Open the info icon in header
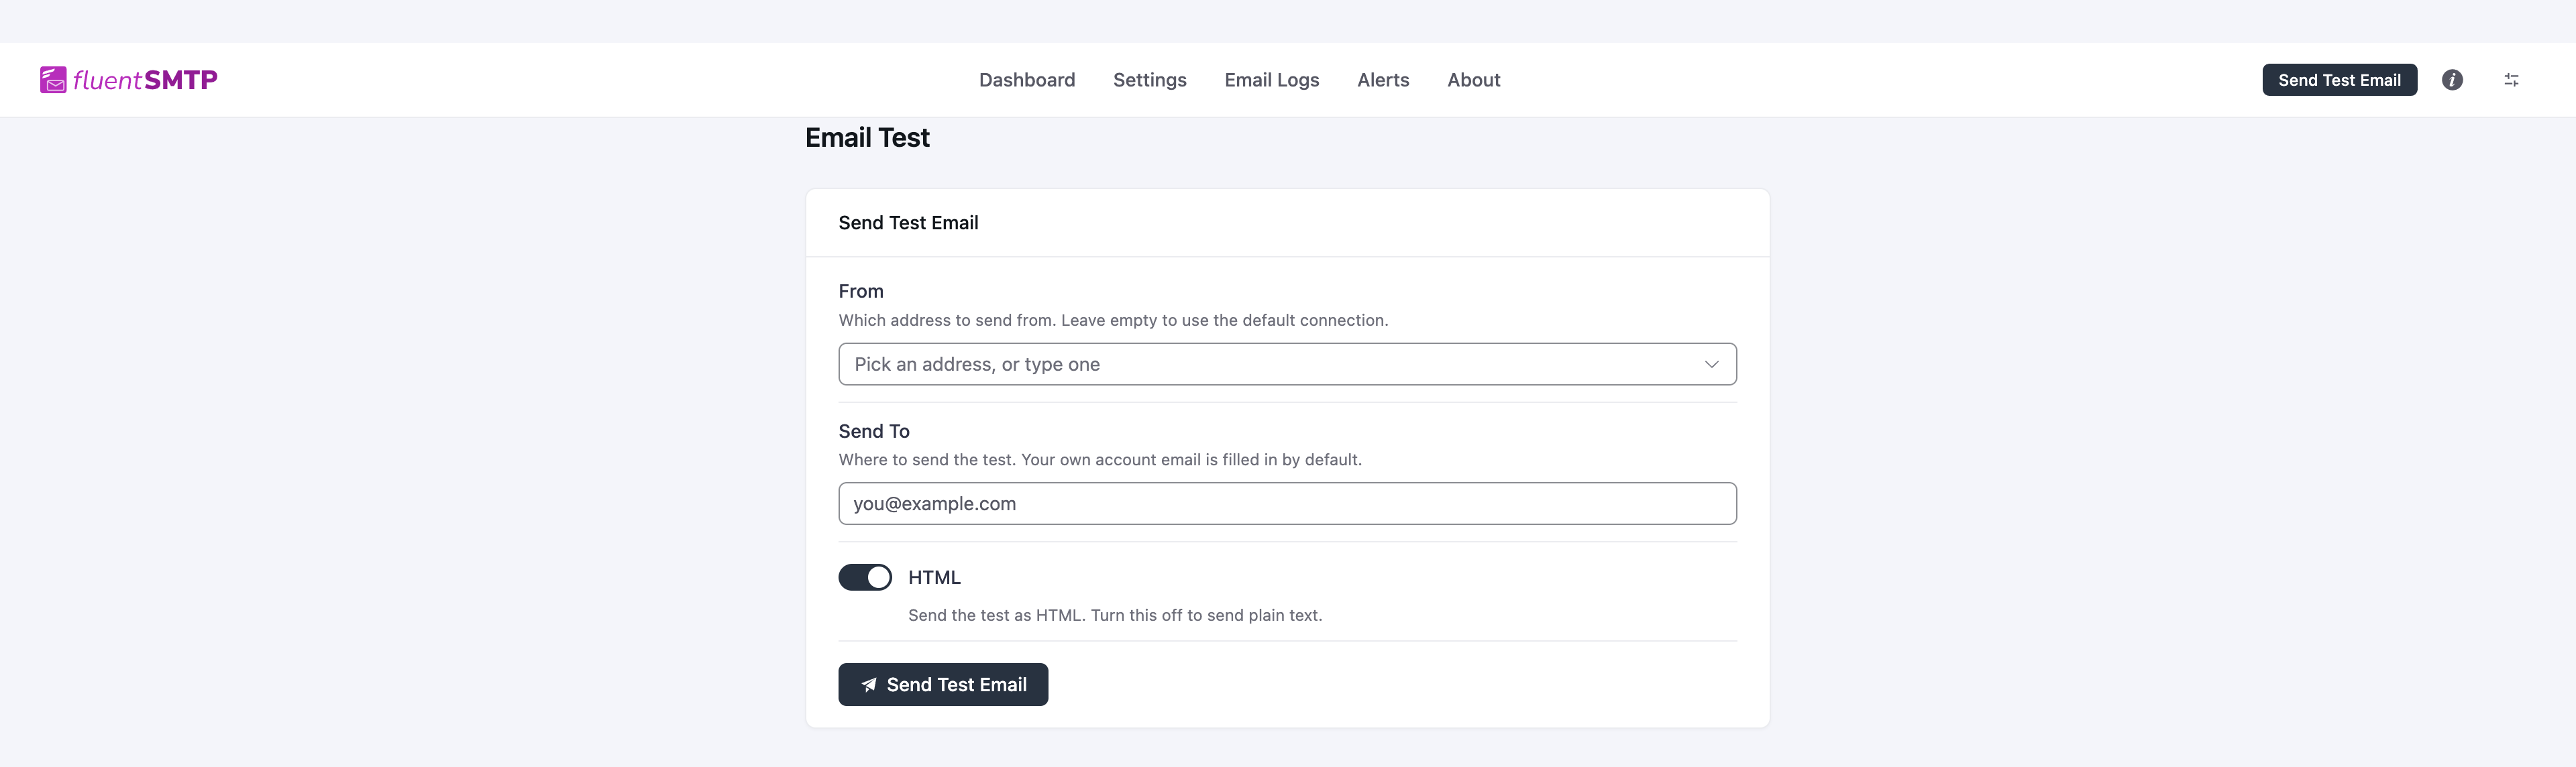 2452,80
